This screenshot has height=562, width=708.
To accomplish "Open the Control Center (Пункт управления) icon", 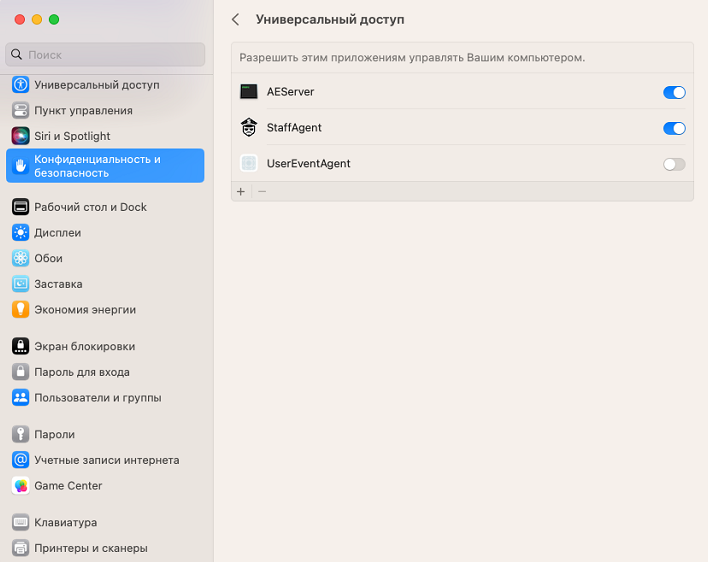I will coord(20,110).
